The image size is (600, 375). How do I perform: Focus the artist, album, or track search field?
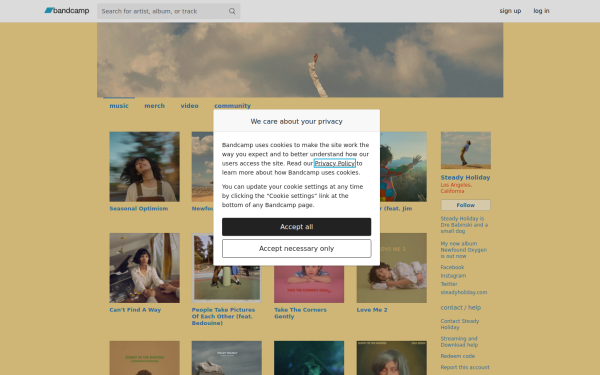click(168, 11)
